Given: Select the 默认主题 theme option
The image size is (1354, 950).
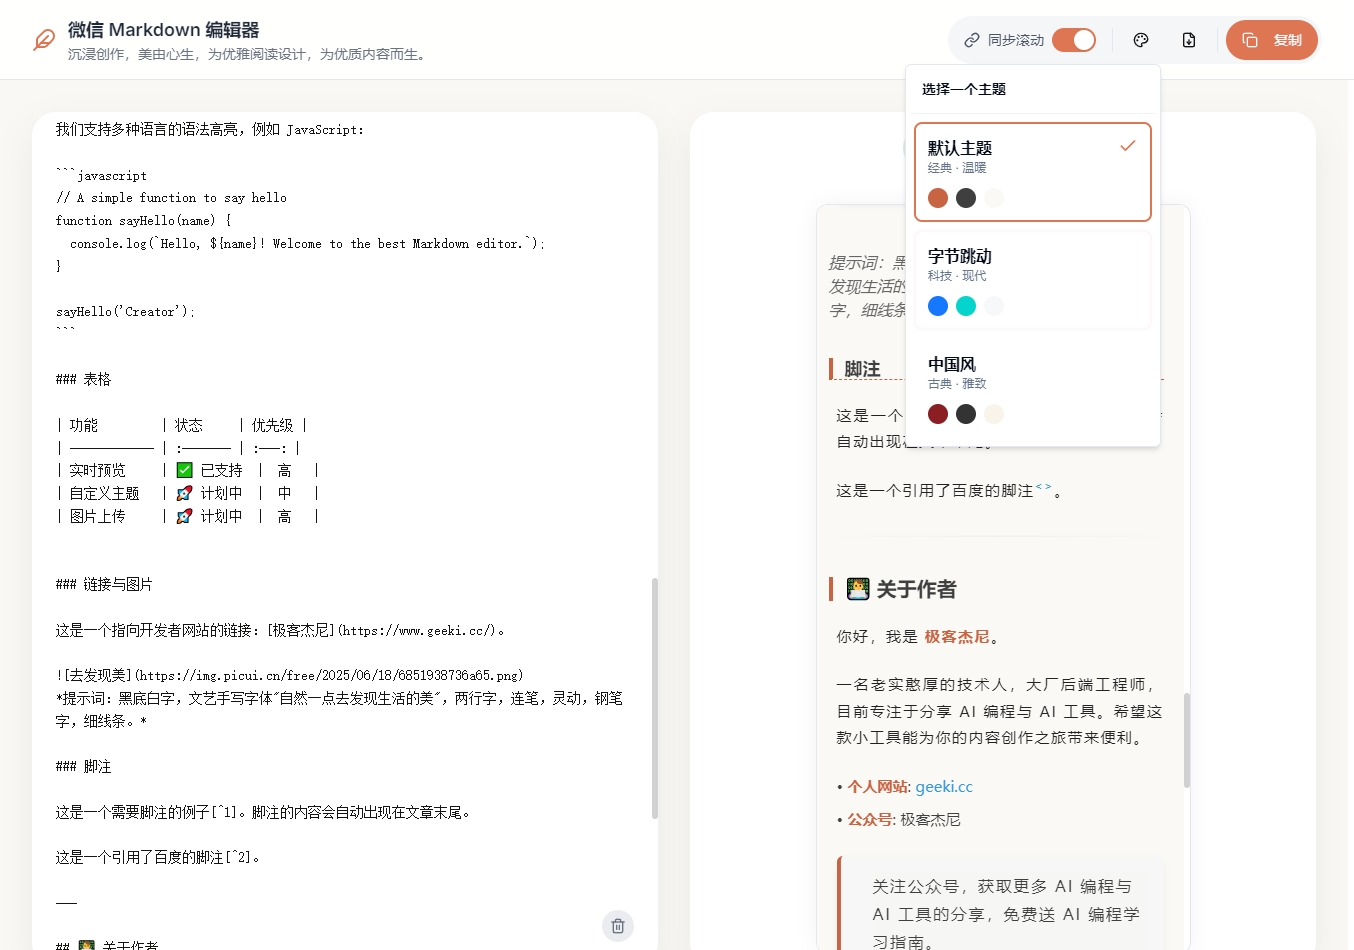Looking at the screenshot, I should click(1033, 172).
